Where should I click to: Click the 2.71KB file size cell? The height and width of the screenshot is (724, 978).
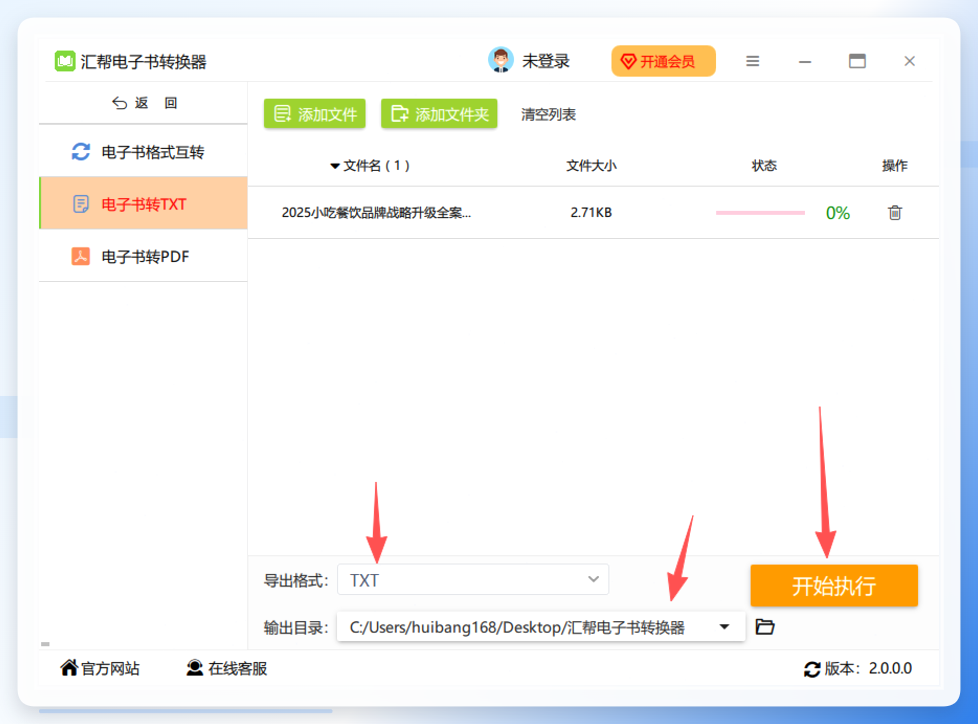pos(591,213)
